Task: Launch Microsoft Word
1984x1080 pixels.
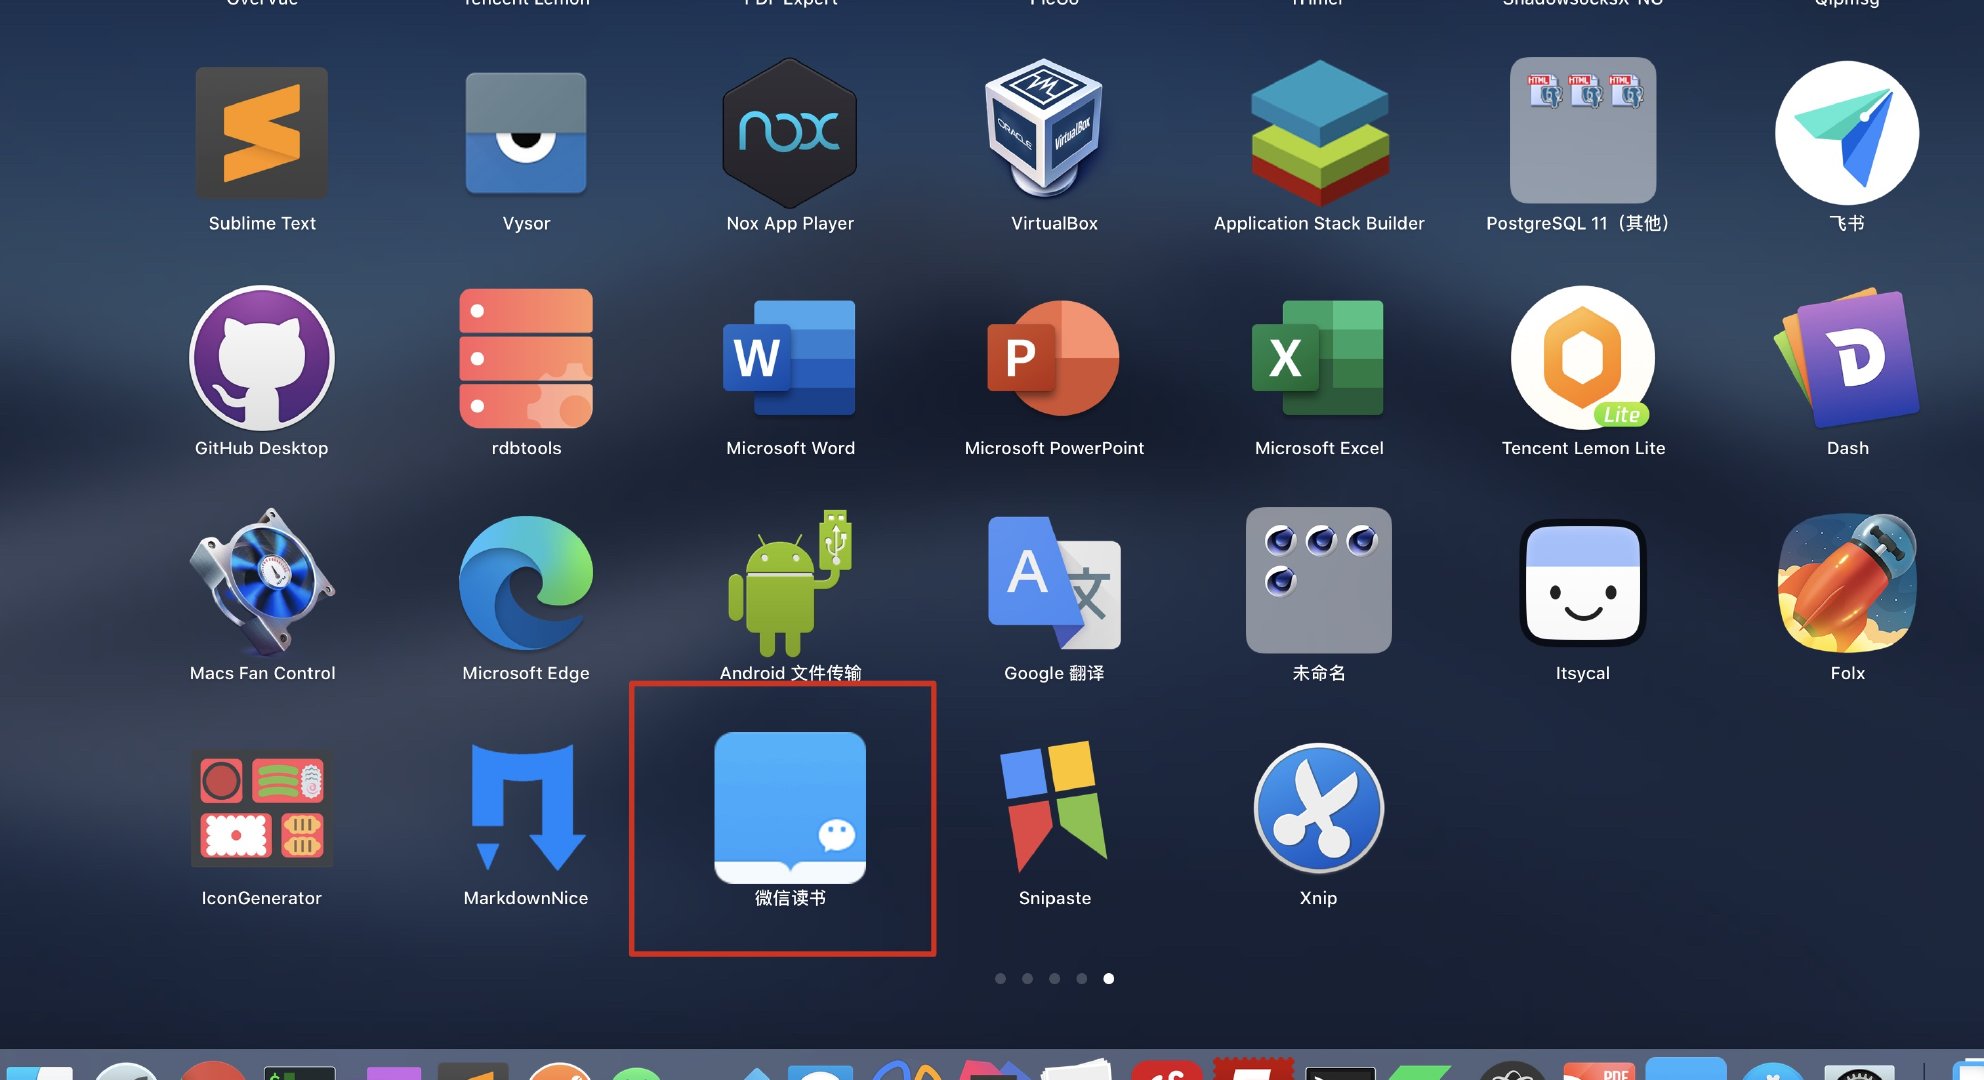Action: (790, 358)
